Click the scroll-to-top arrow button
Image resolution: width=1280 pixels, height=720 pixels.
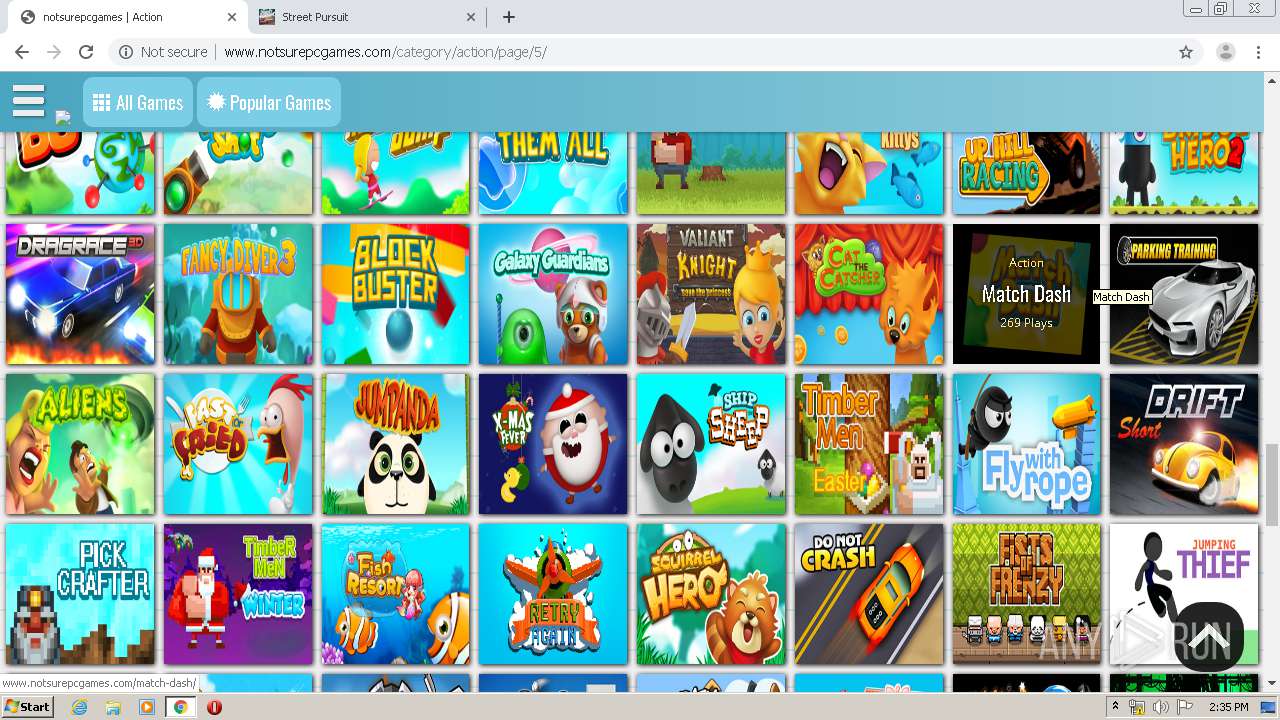1209,636
